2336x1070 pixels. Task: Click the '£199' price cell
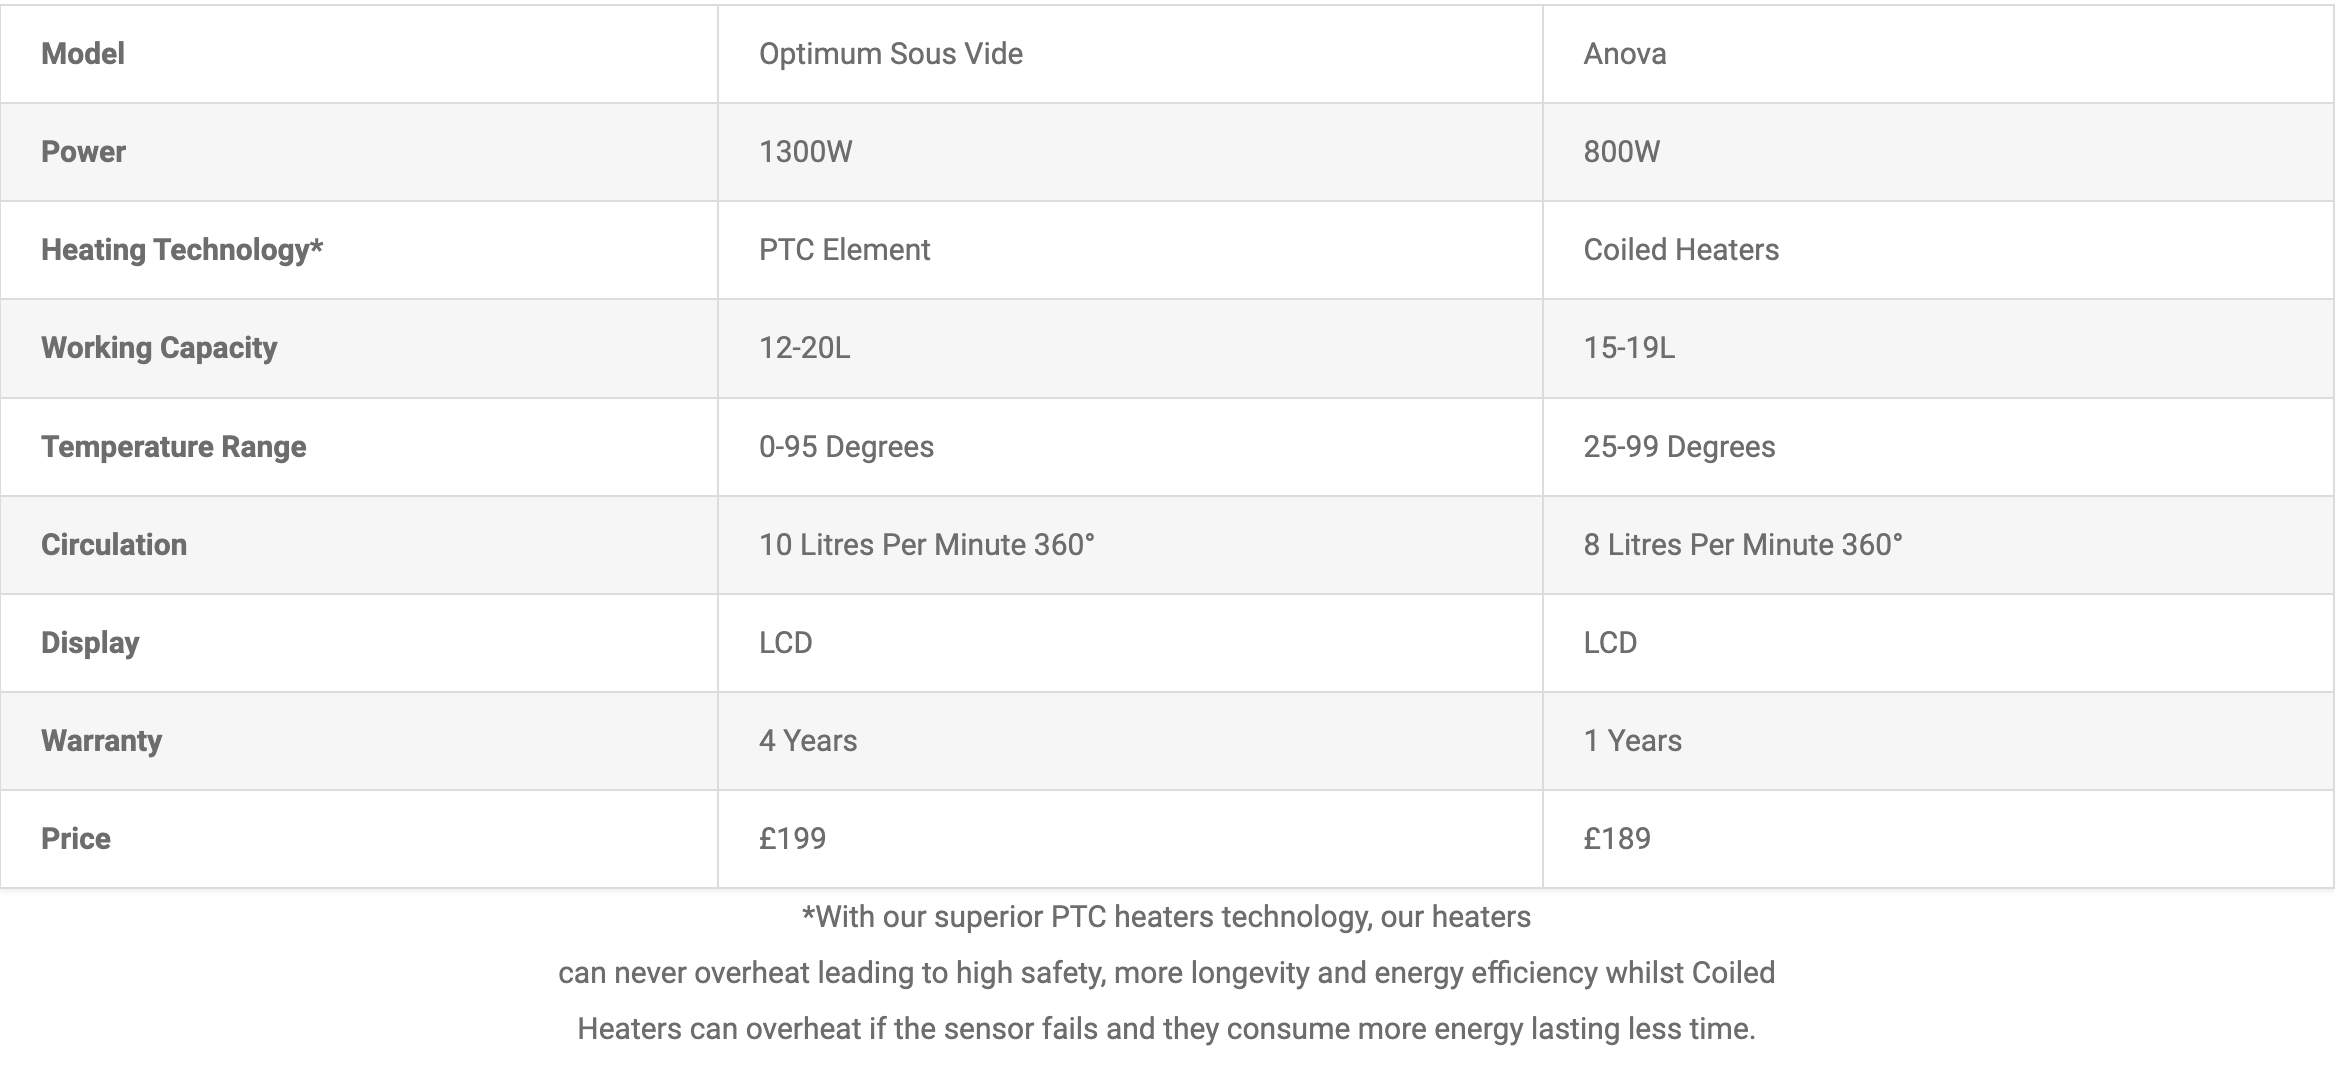(x=792, y=839)
